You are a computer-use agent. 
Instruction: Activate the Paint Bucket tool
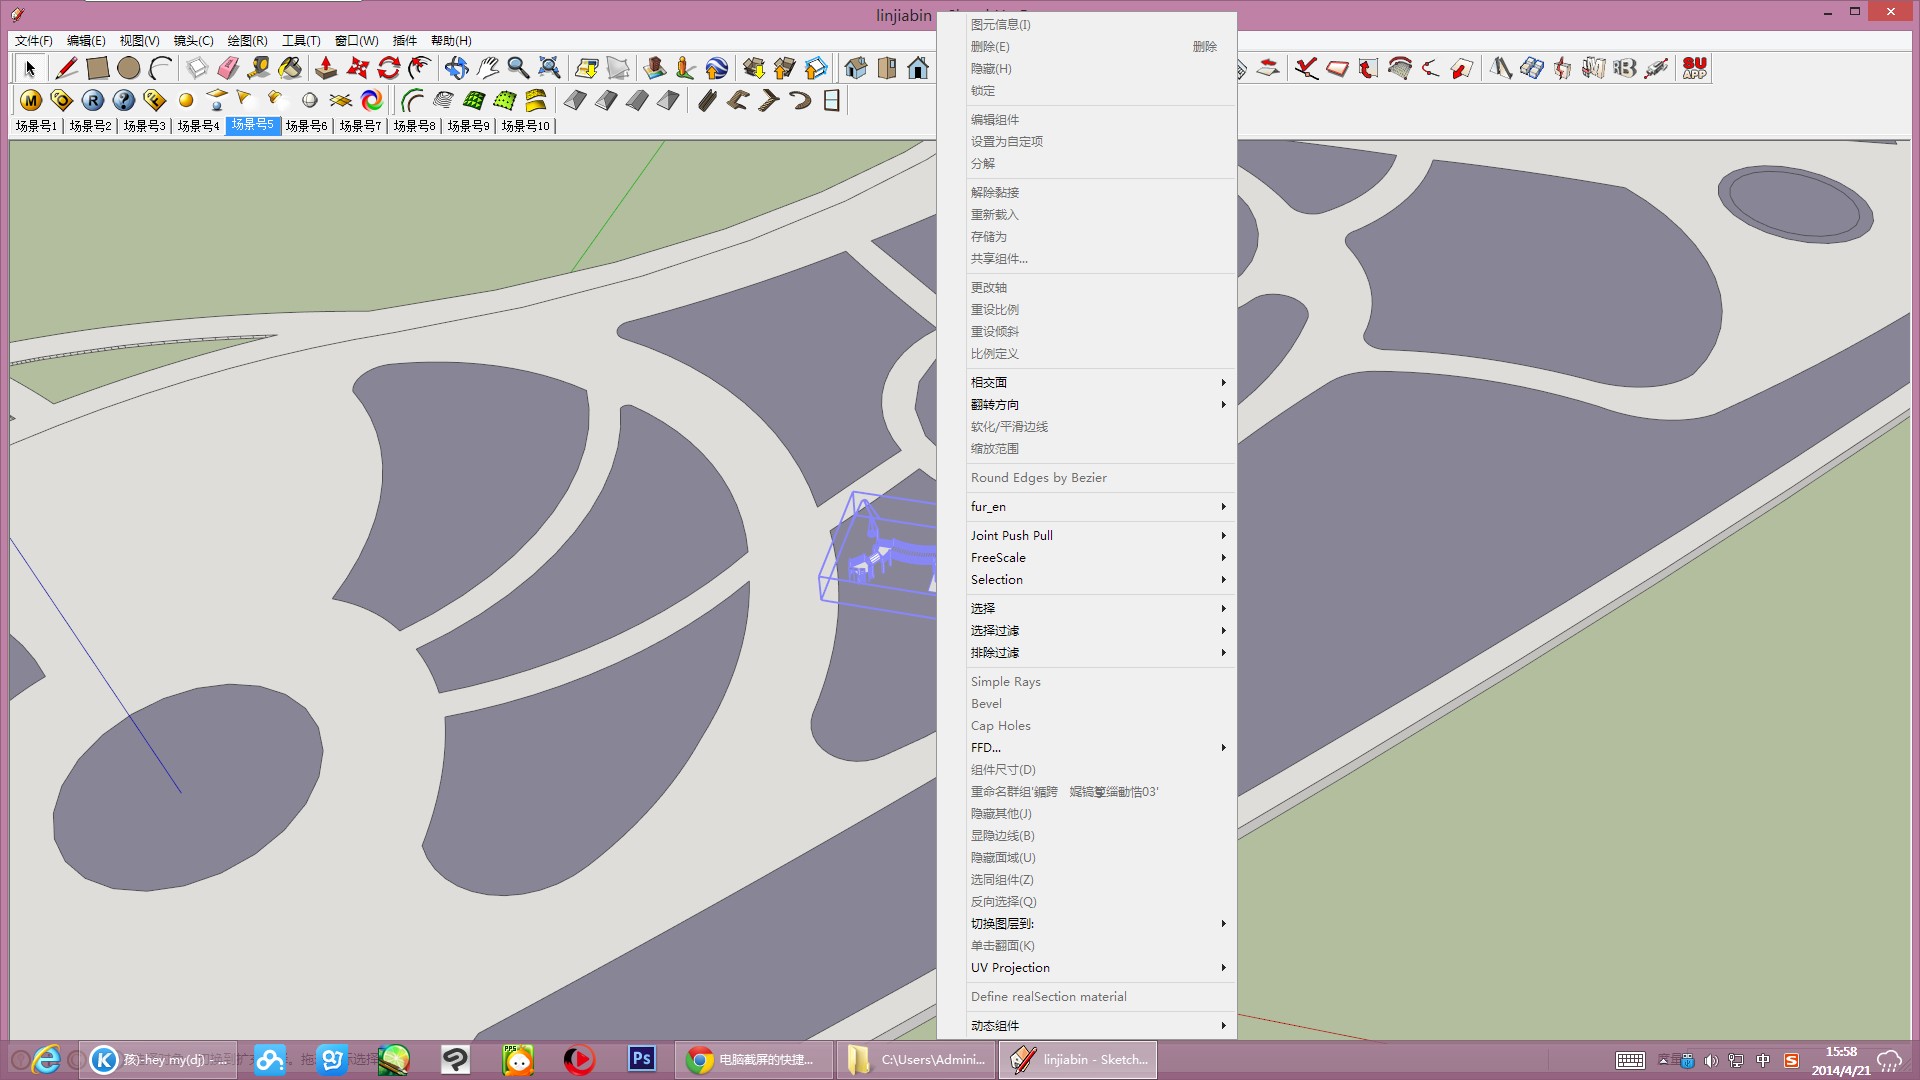click(x=290, y=68)
